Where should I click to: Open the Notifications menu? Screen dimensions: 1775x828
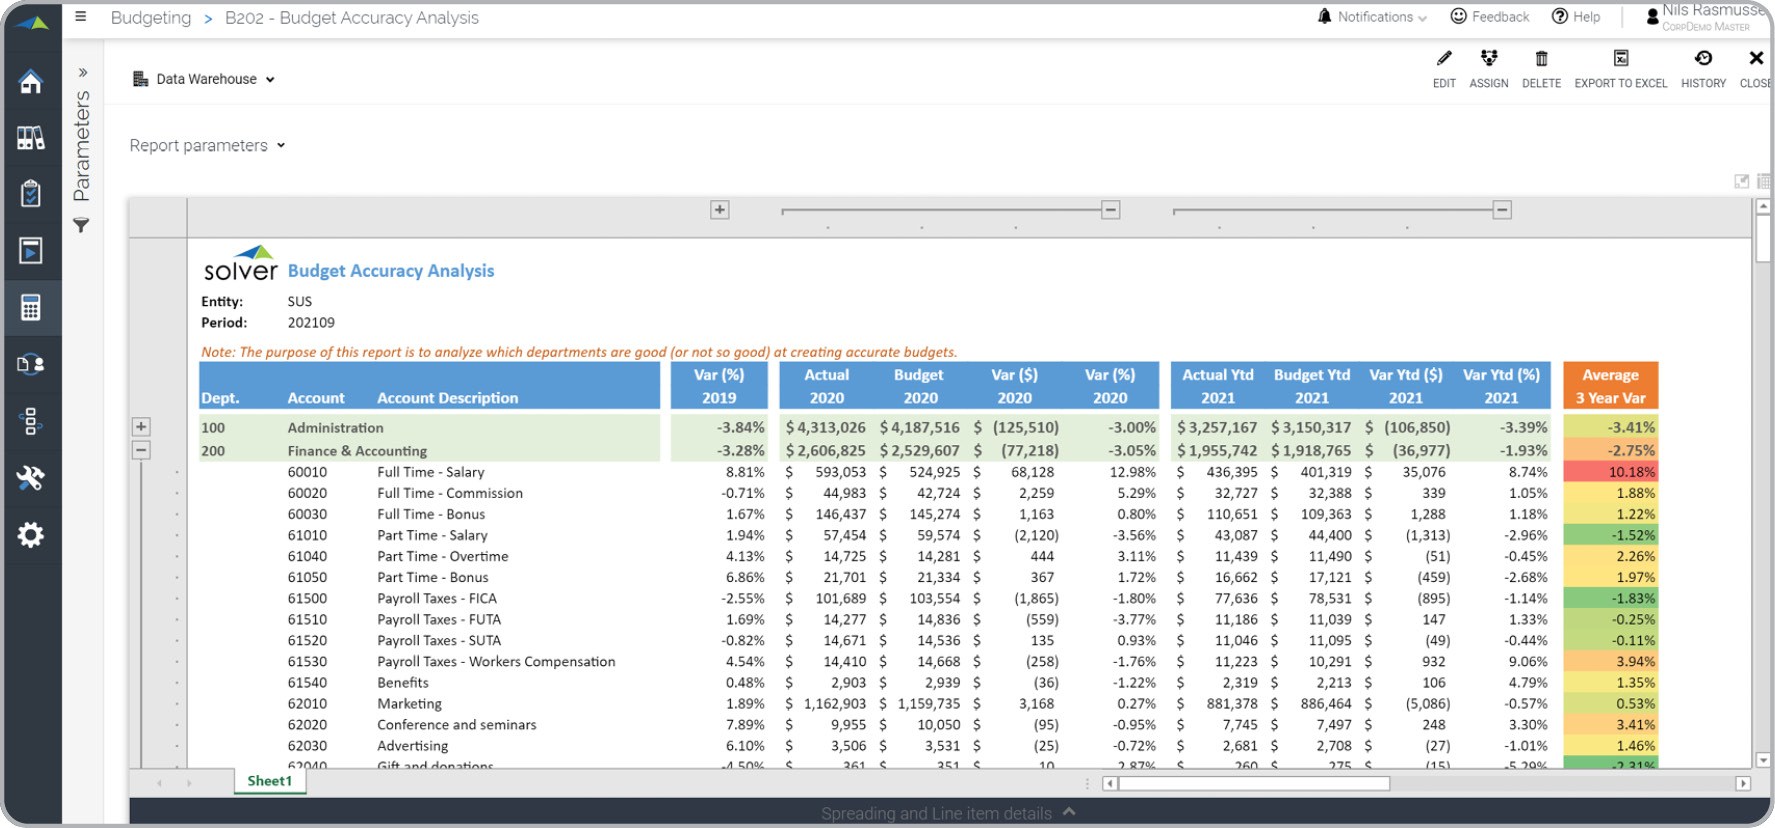point(1373,17)
